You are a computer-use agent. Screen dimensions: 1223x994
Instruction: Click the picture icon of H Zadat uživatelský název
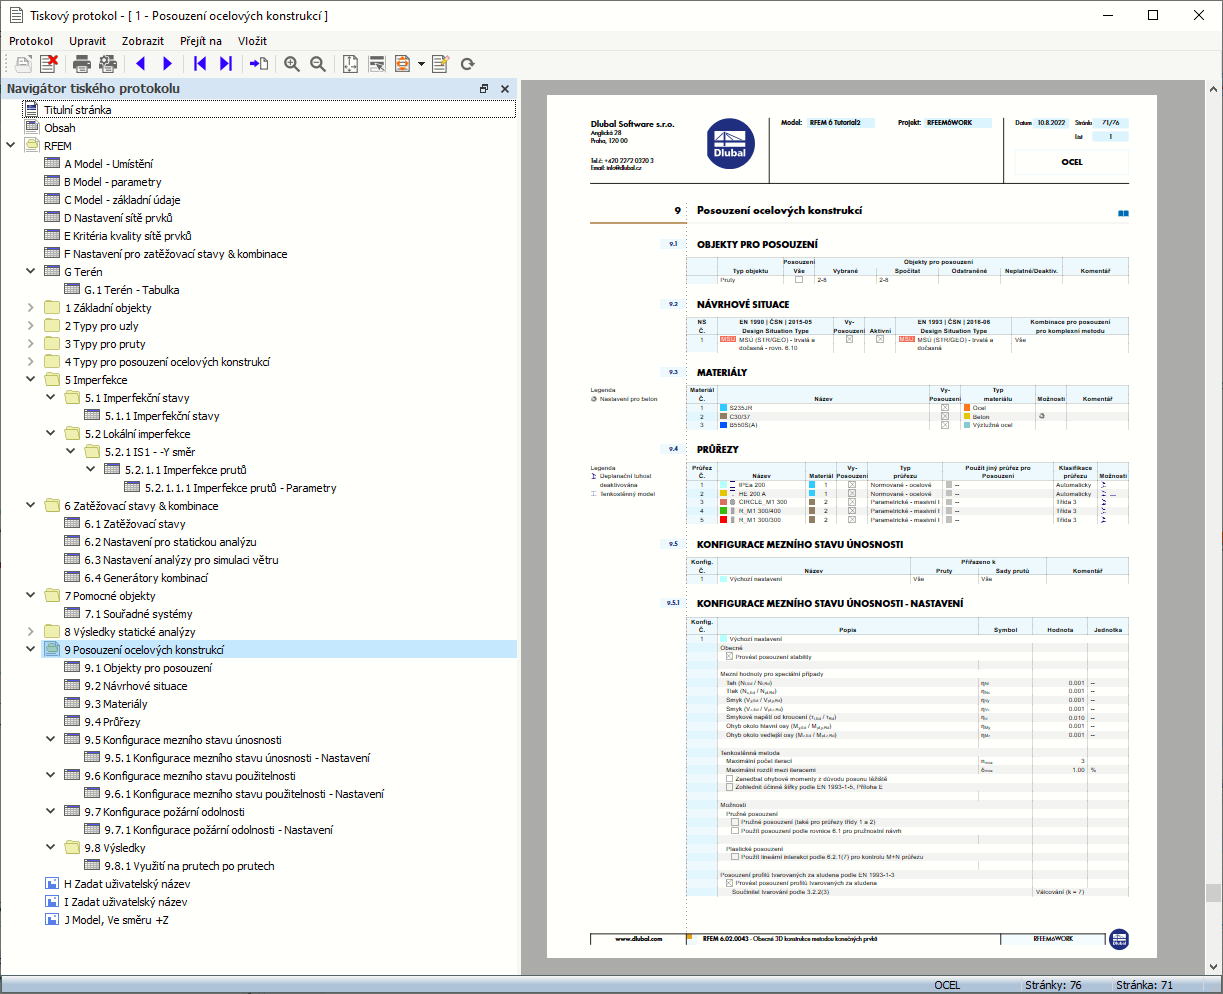(52, 884)
